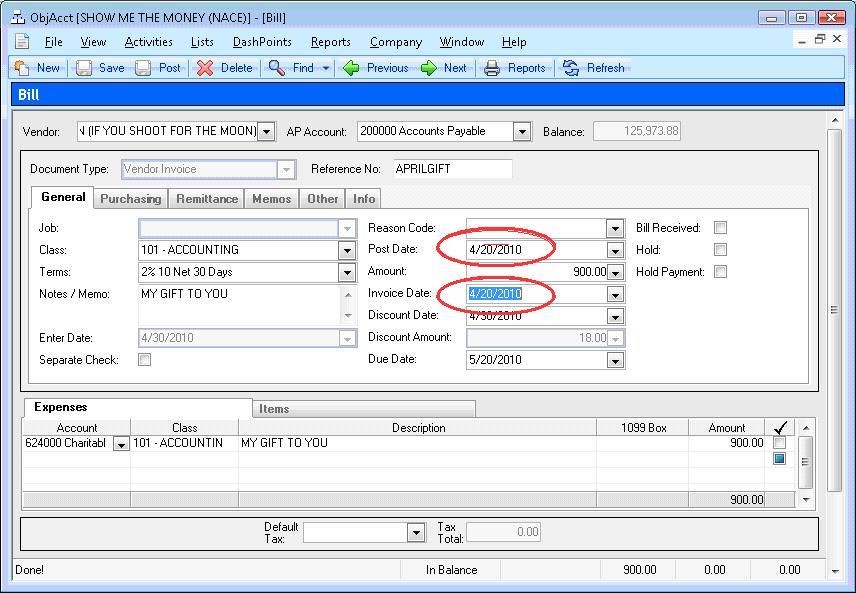Image resolution: width=856 pixels, height=593 pixels.
Task: Click the Post toolbar icon
Action: pyautogui.click(x=143, y=68)
